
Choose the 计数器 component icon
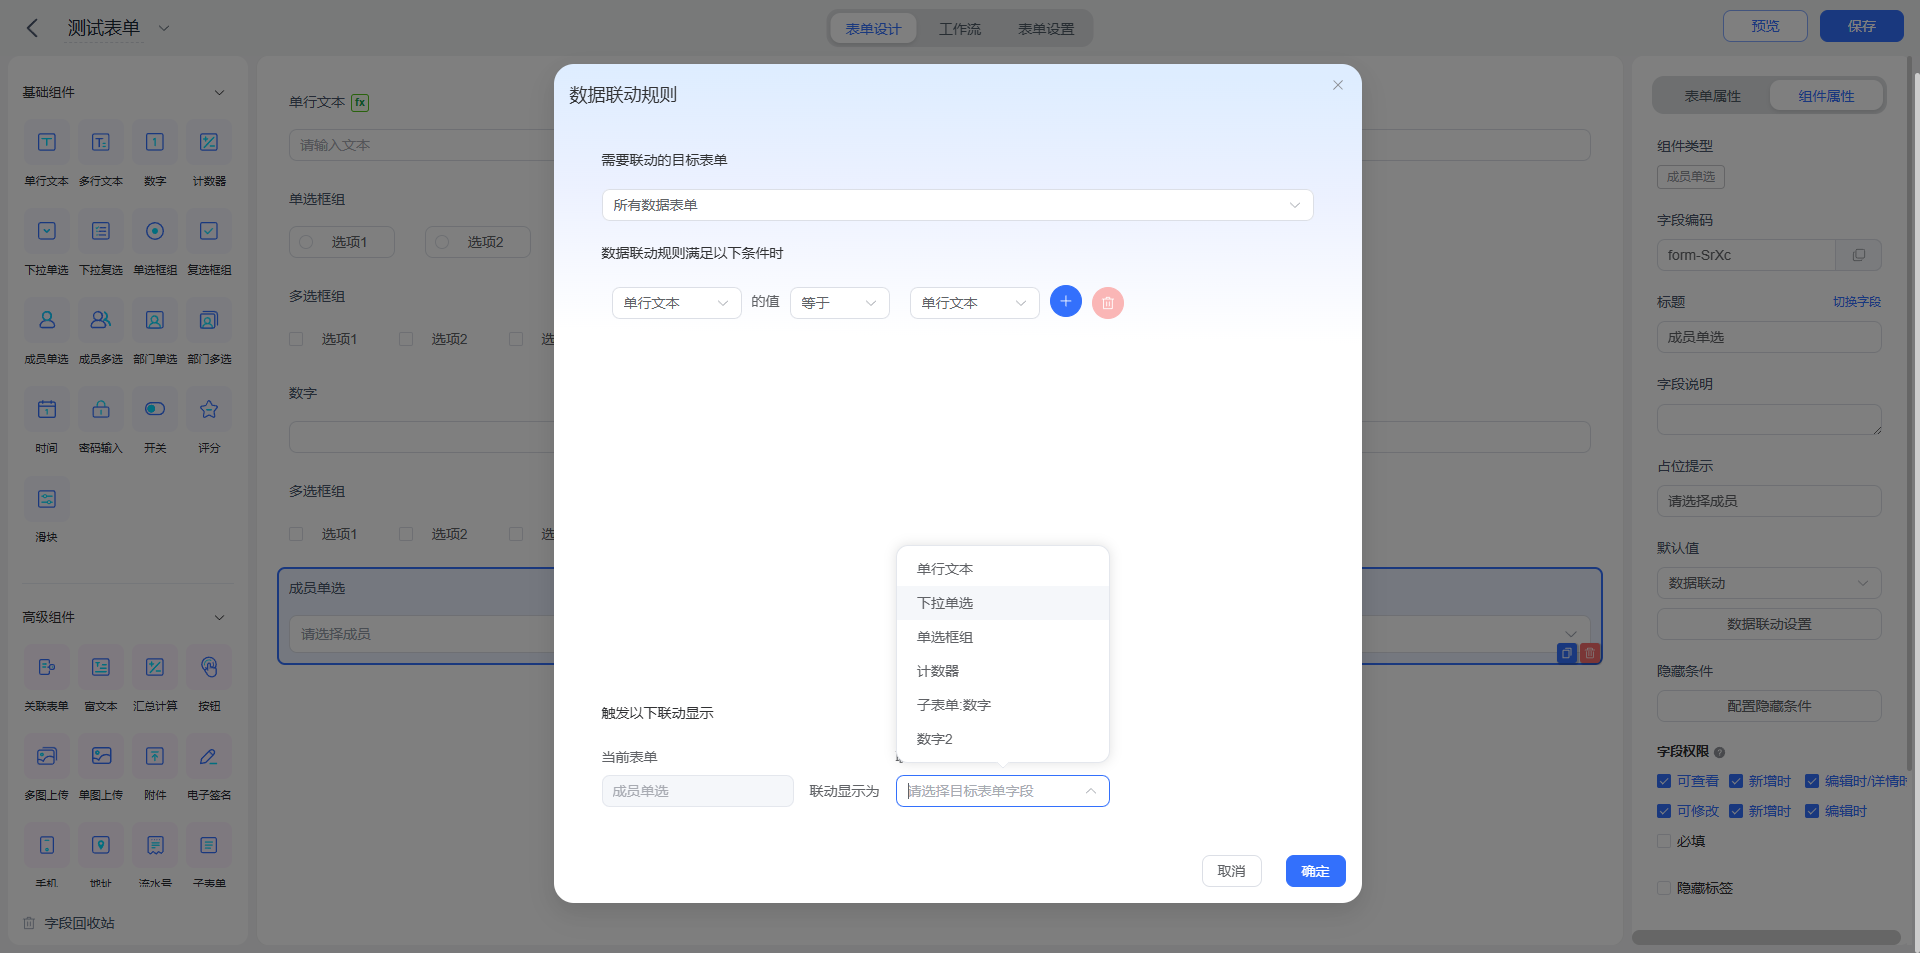(209, 142)
